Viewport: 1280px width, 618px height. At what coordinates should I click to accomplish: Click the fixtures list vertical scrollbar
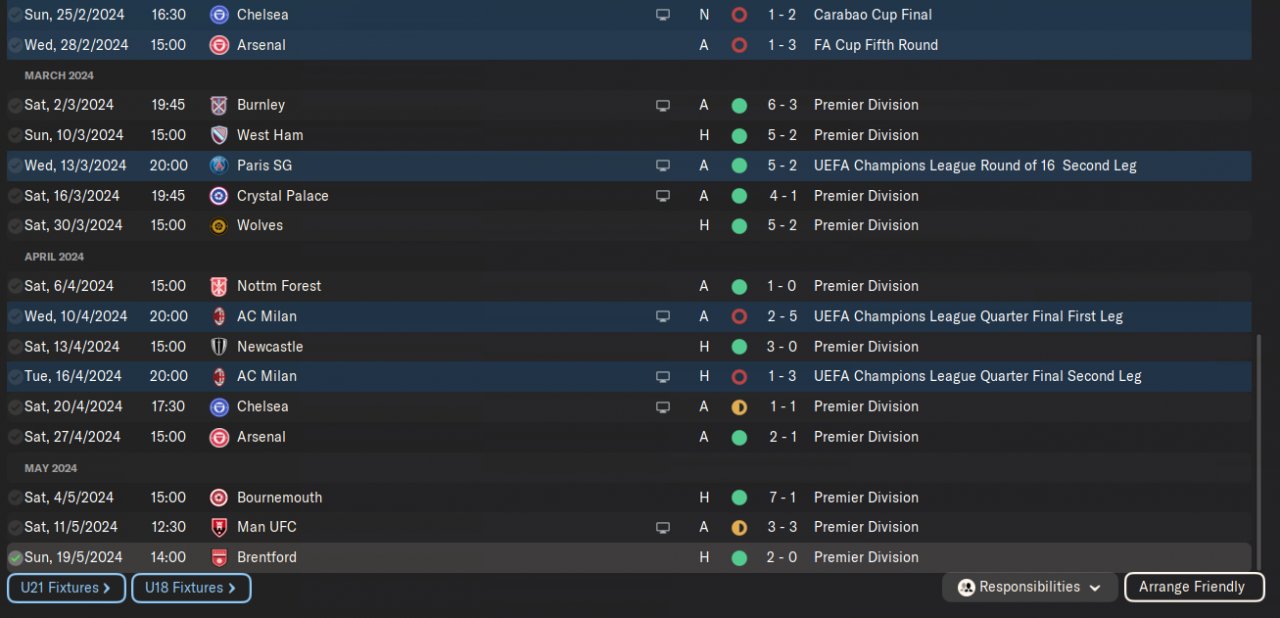(1258, 450)
